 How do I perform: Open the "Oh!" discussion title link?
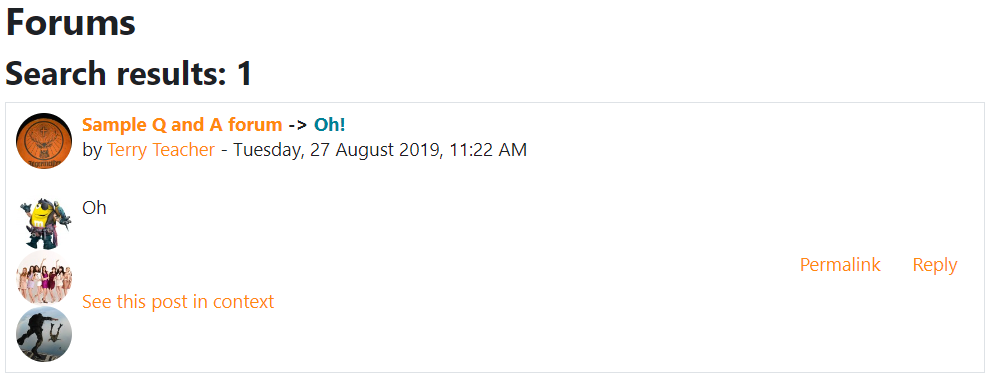tap(330, 125)
